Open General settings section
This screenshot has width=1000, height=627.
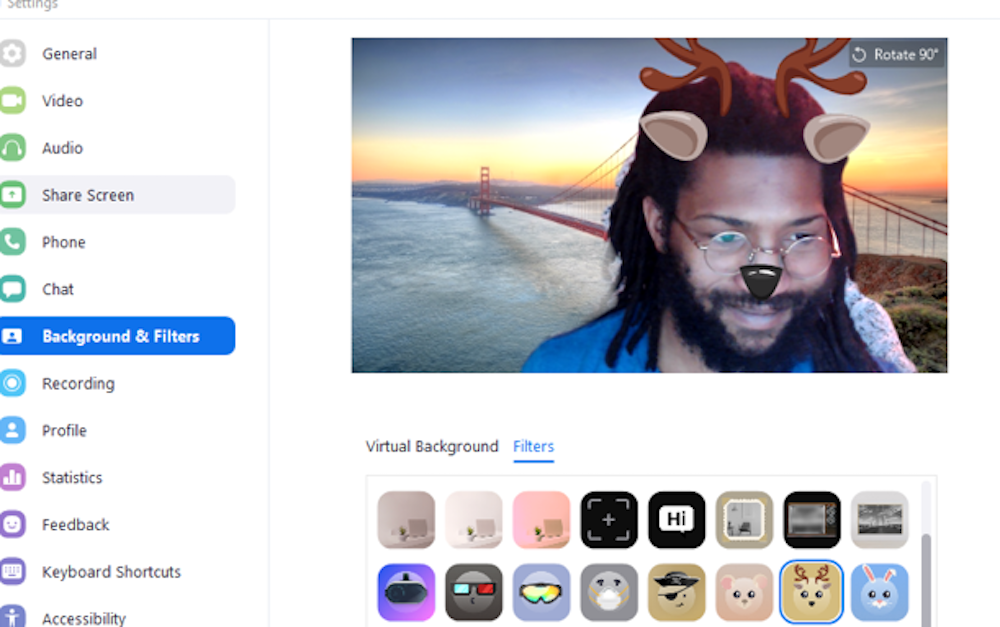tap(70, 54)
